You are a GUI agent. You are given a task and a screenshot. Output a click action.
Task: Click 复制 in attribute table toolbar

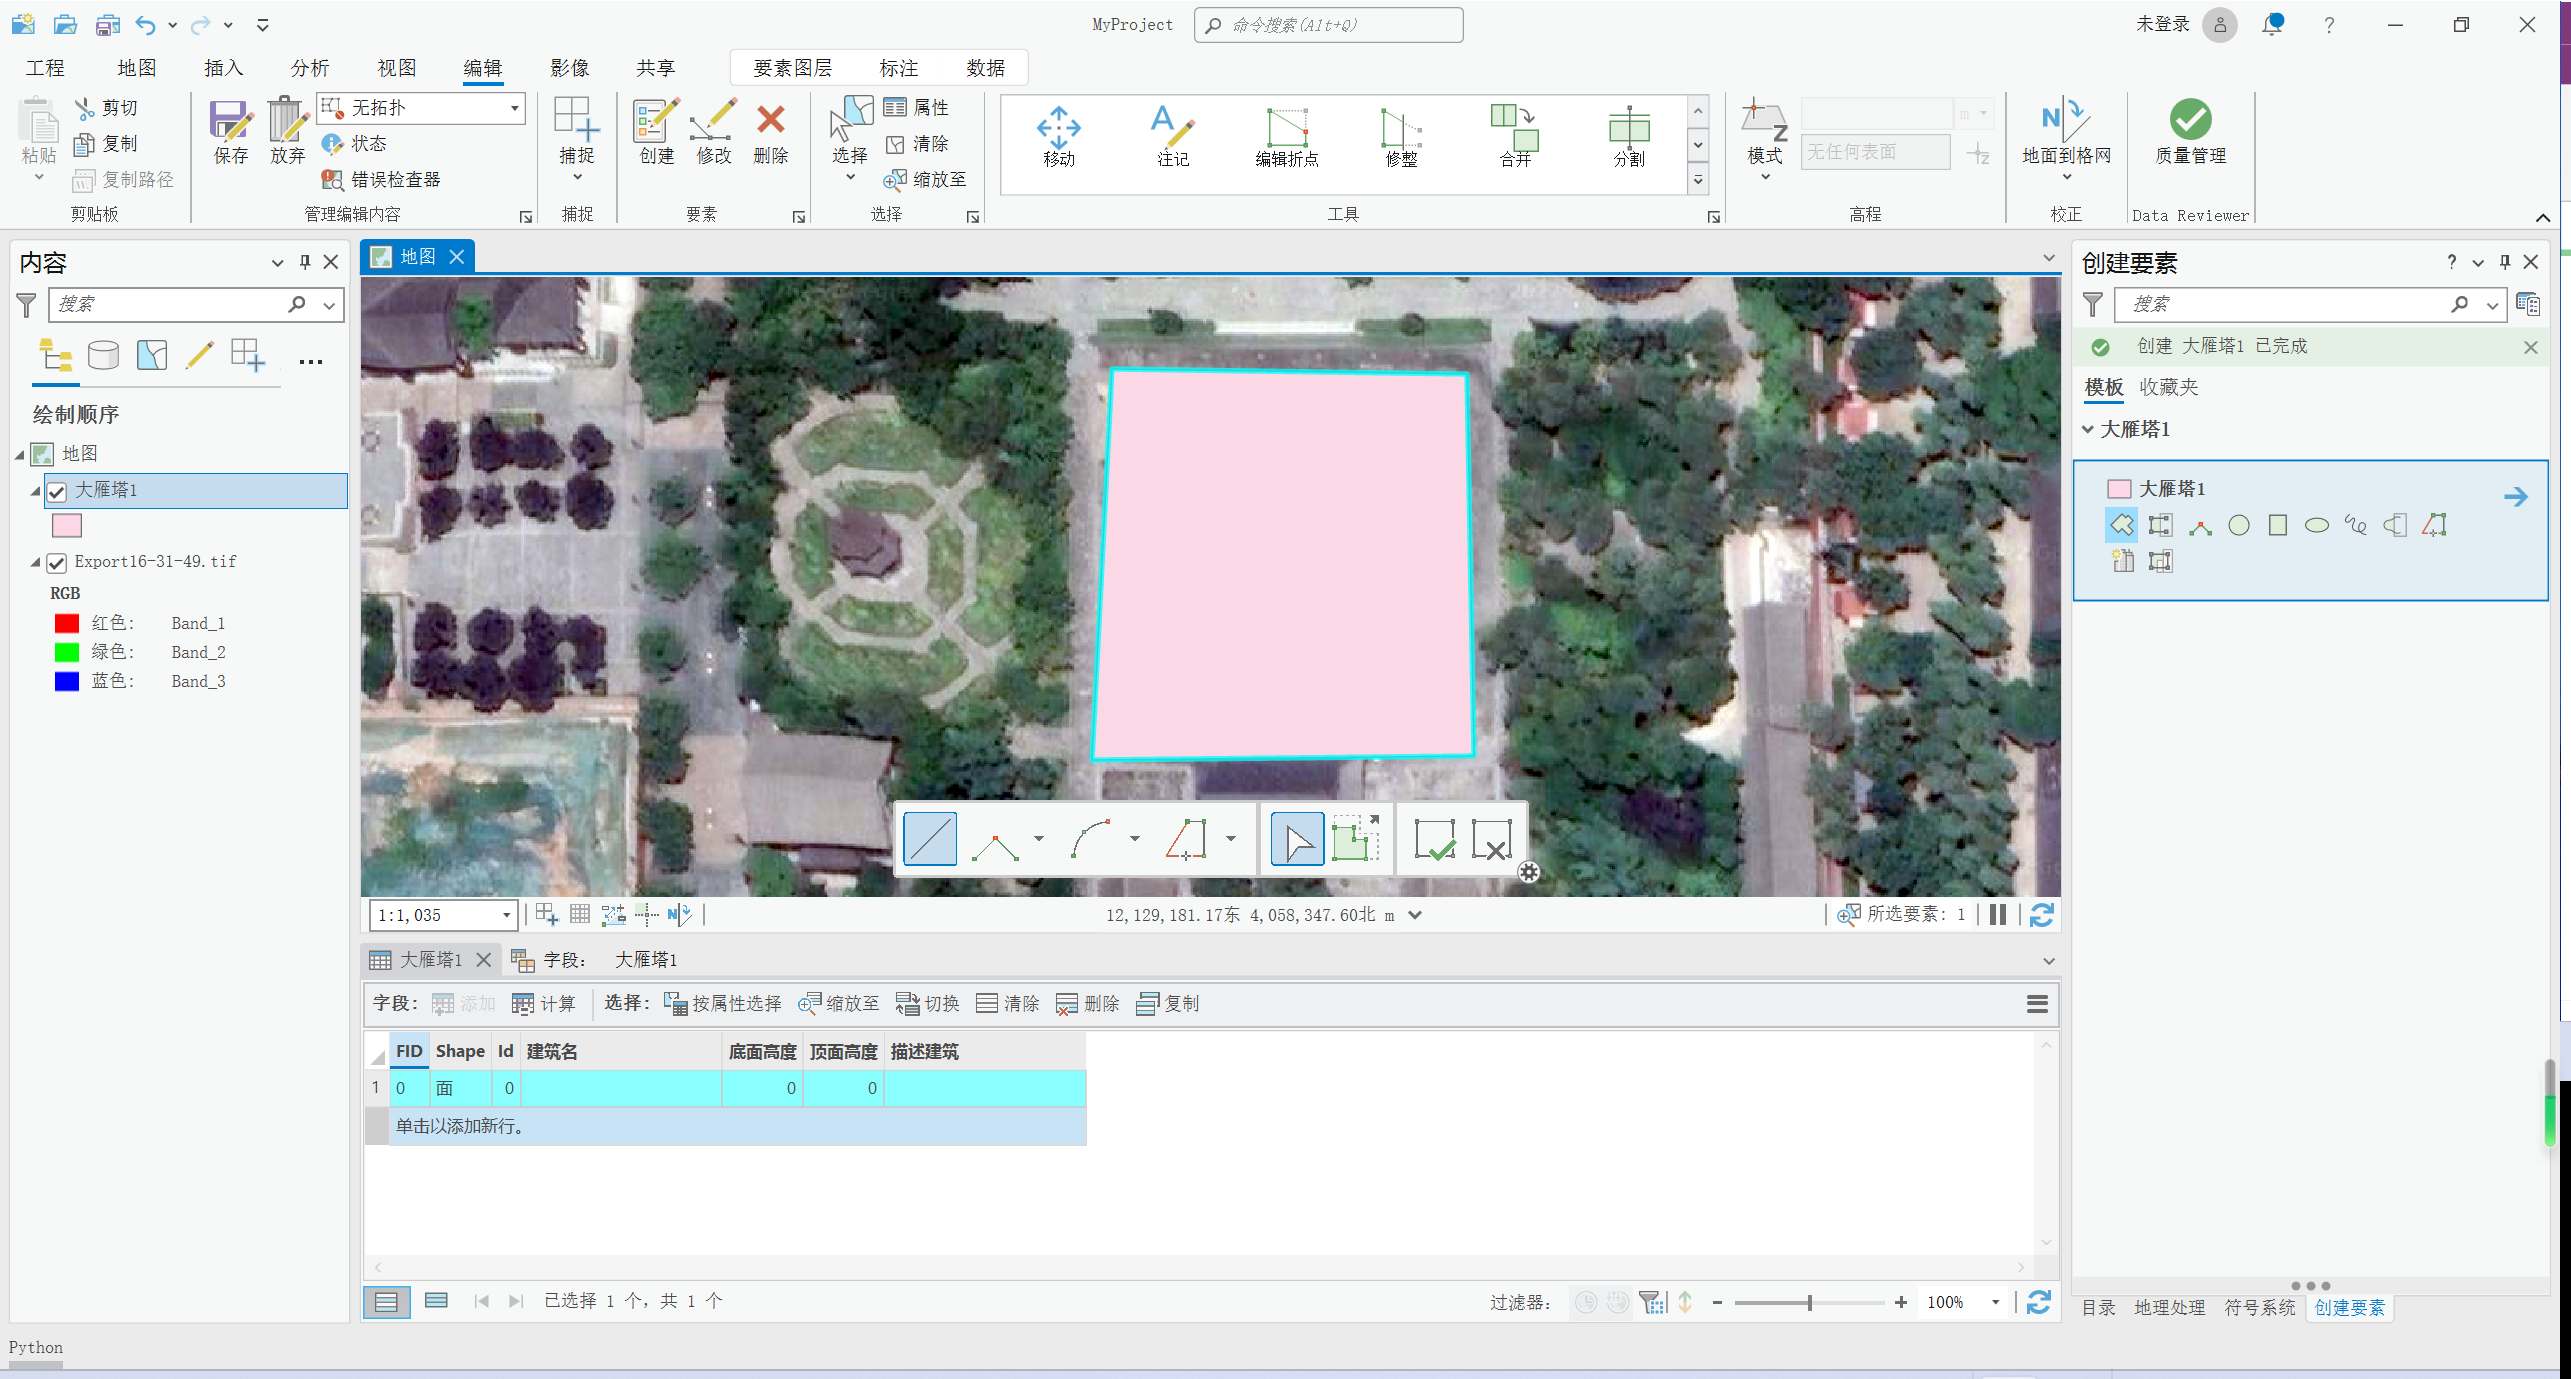(x=1168, y=1003)
